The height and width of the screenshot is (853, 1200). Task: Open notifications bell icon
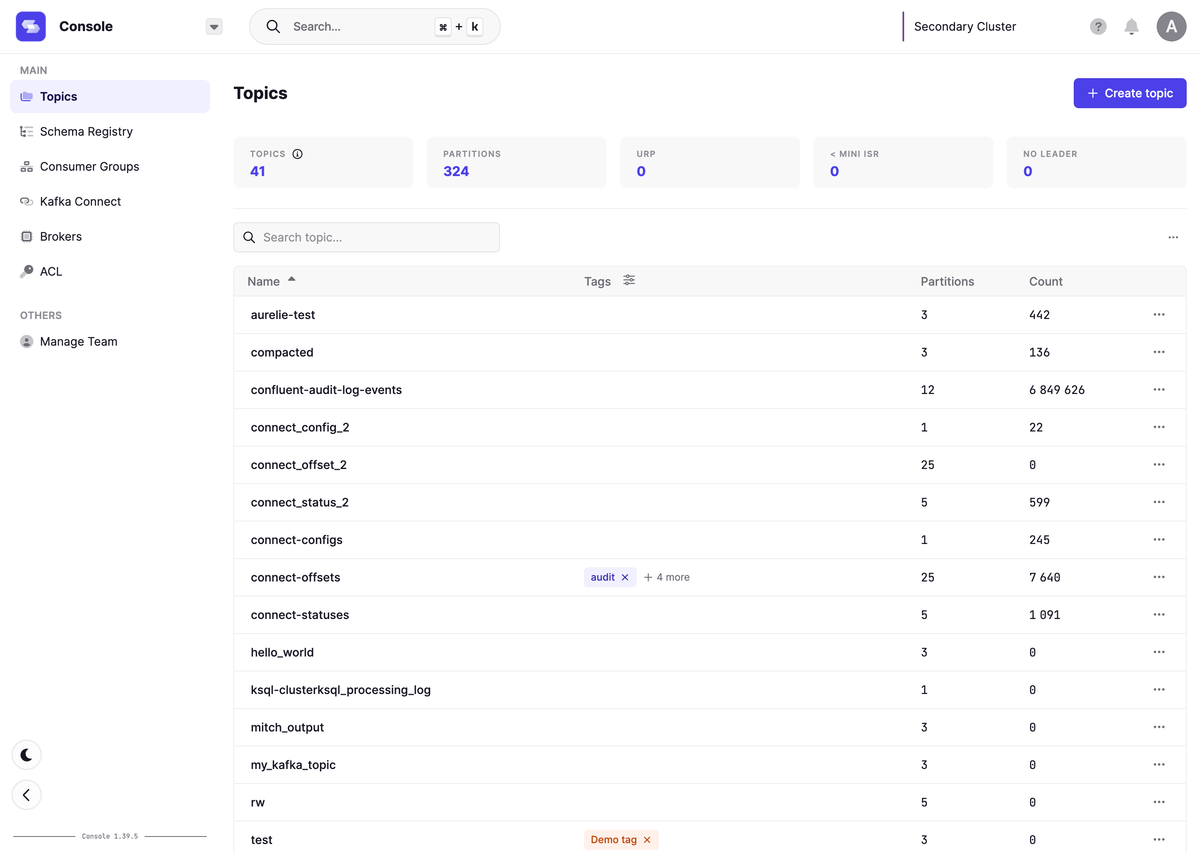tap(1131, 27)
